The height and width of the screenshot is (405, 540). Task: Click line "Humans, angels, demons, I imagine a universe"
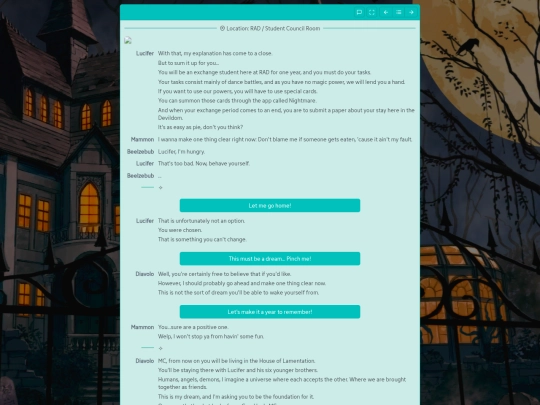[282, 383]
